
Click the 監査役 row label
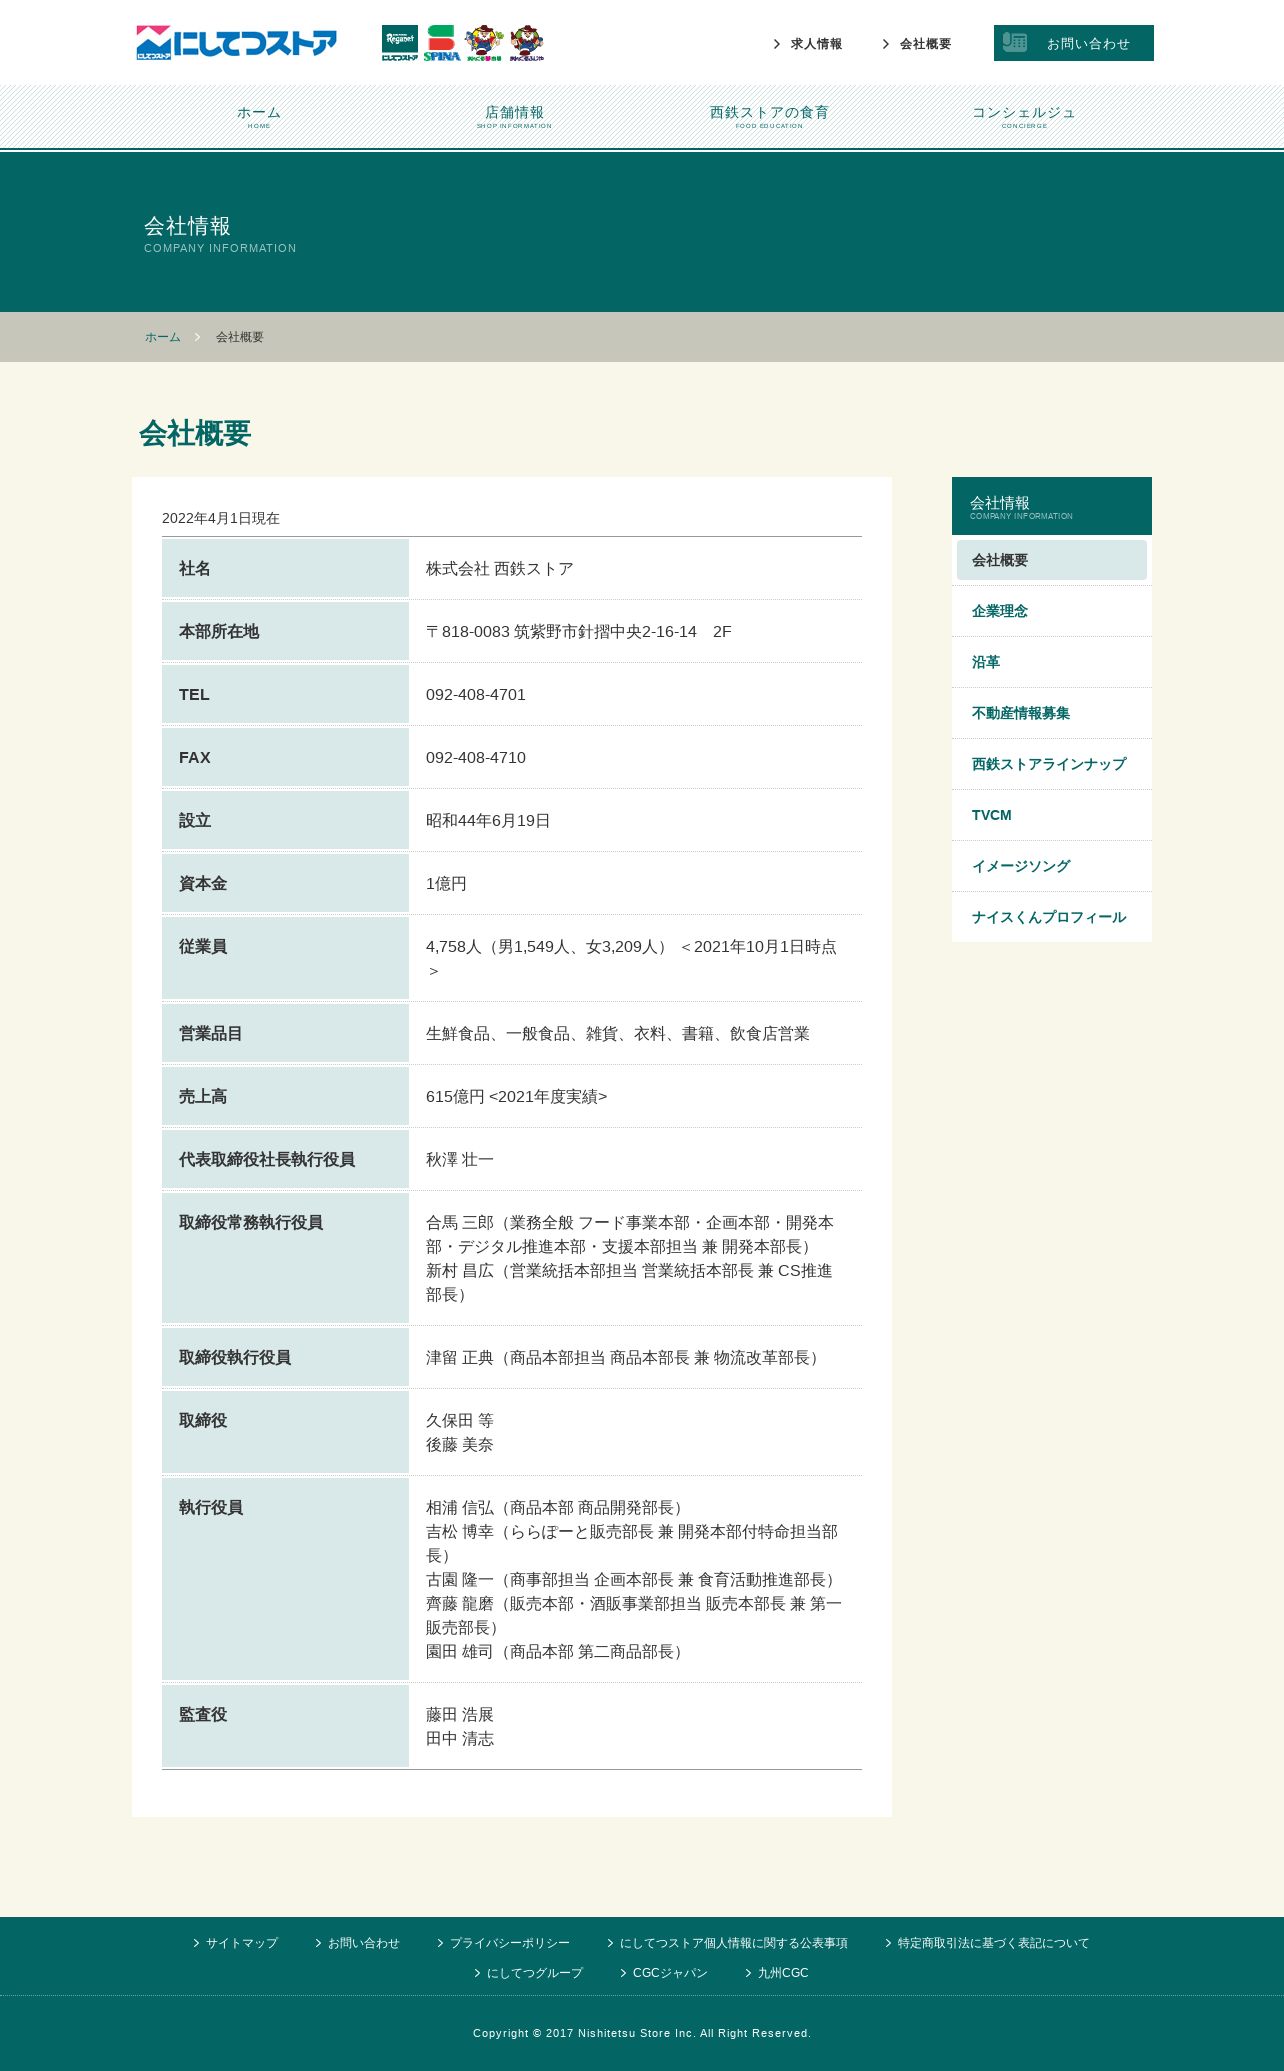click(203, 1715)
